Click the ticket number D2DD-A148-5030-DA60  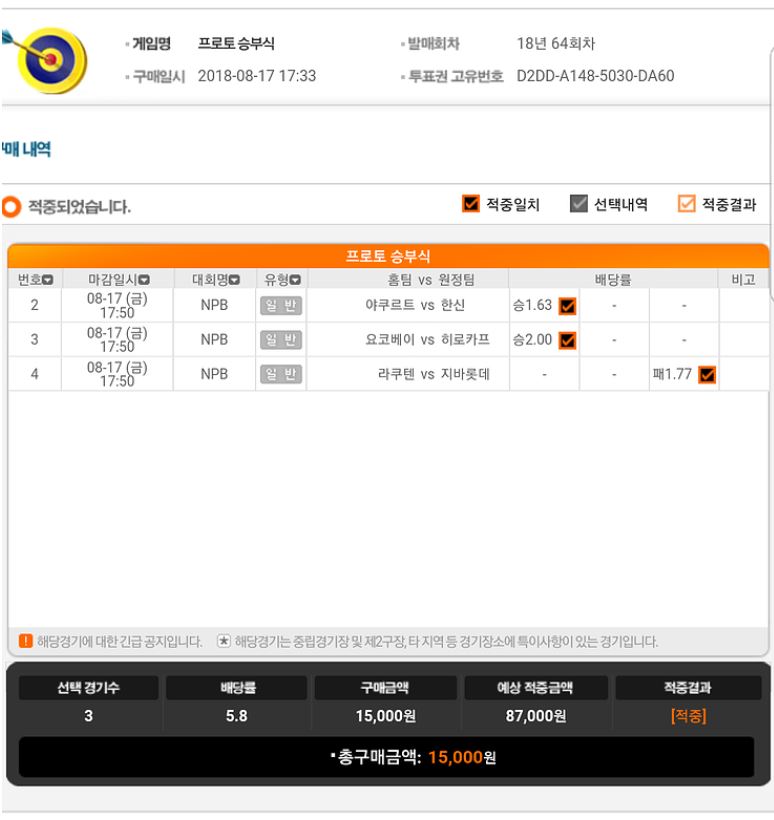[595, 76]
